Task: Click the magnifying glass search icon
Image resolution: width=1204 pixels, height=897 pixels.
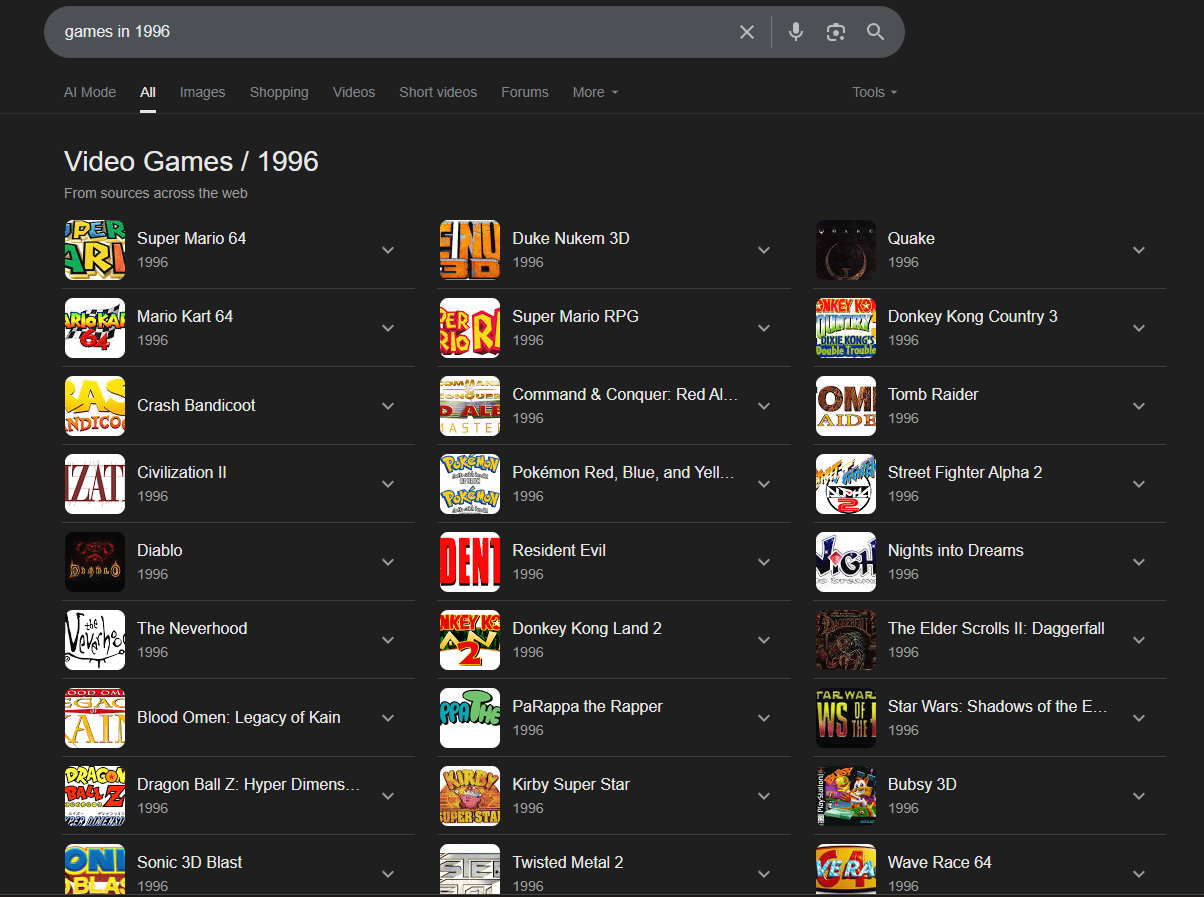Action: click(x=876, y=32)
